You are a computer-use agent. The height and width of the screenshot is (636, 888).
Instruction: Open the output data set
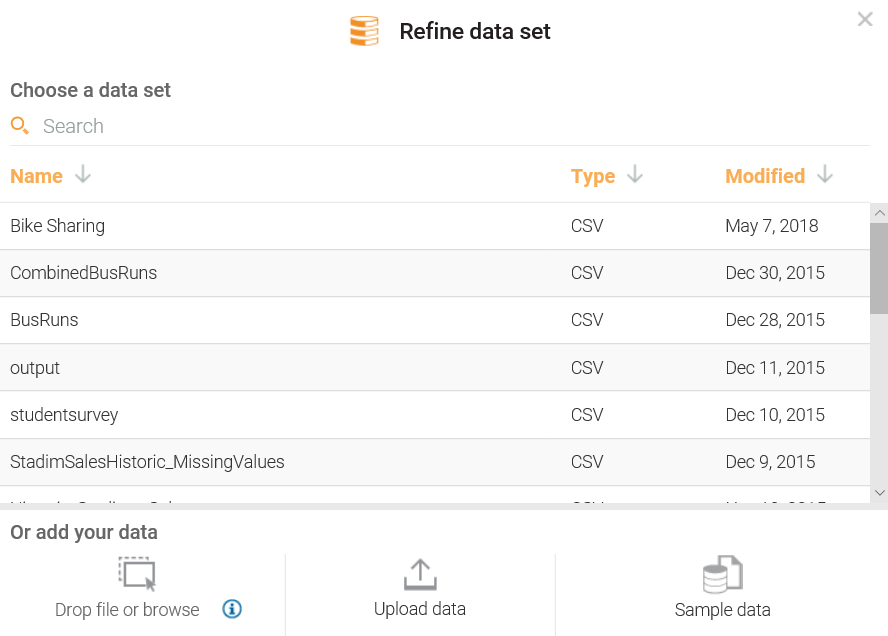coord(35,368)
